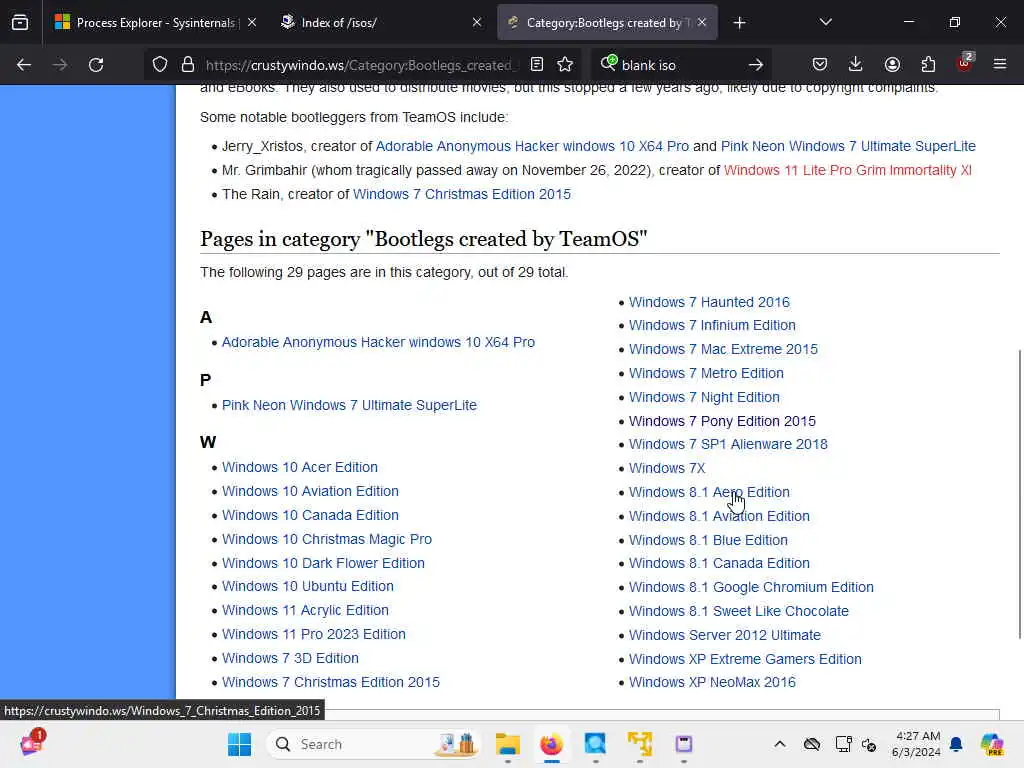This screenshot has width=1024, height=768.
Task: Expand the list all tabs chevron
Action: 825,22
